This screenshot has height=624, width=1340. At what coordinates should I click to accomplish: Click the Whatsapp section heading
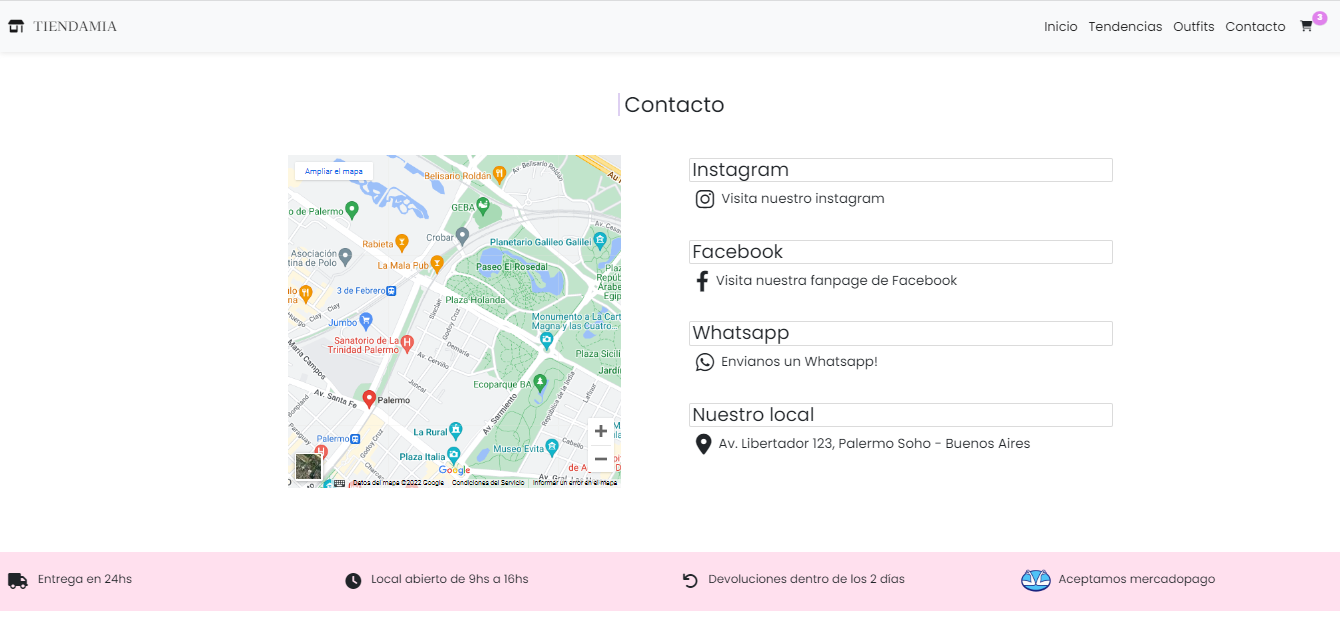coord(740,333)
